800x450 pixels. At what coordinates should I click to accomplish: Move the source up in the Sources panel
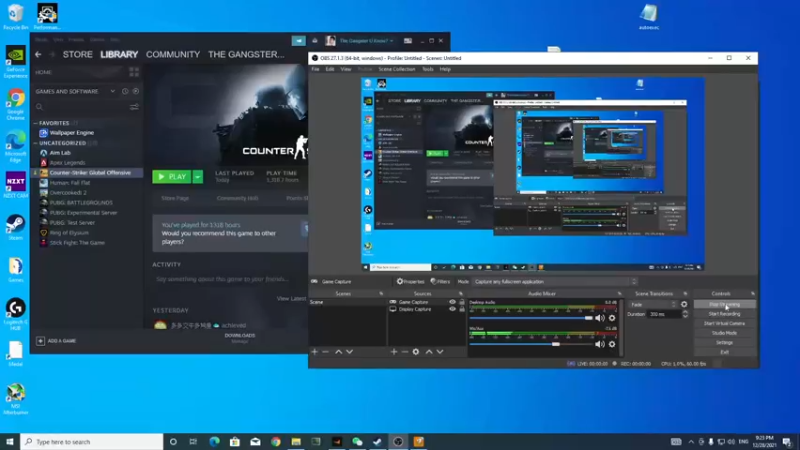coord(429,352)
